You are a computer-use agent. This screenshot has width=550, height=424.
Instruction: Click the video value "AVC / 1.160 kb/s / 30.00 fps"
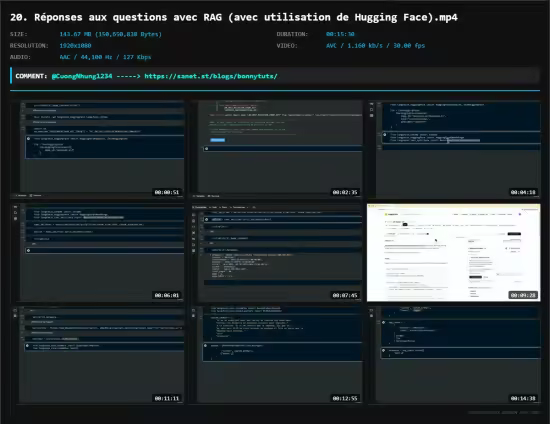[375, 46]
